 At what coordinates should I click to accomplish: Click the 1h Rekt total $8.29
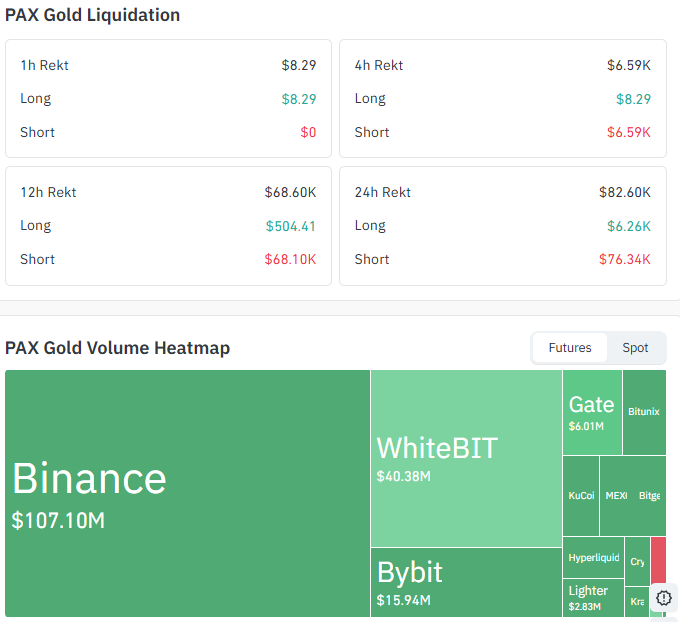coord(299,65)
